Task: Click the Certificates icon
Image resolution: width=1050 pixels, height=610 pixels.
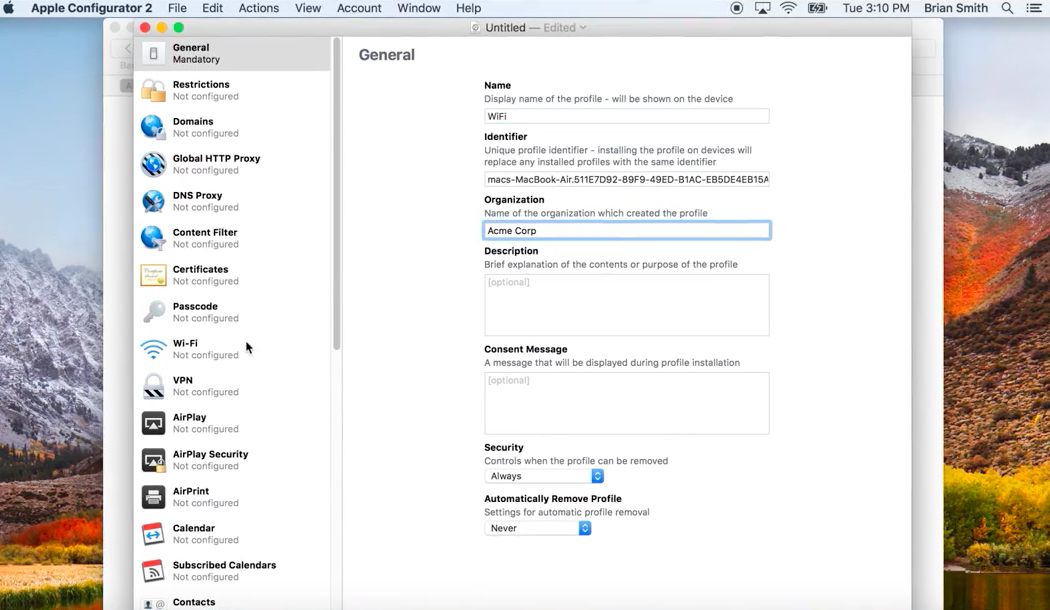Action: point(153,275)
